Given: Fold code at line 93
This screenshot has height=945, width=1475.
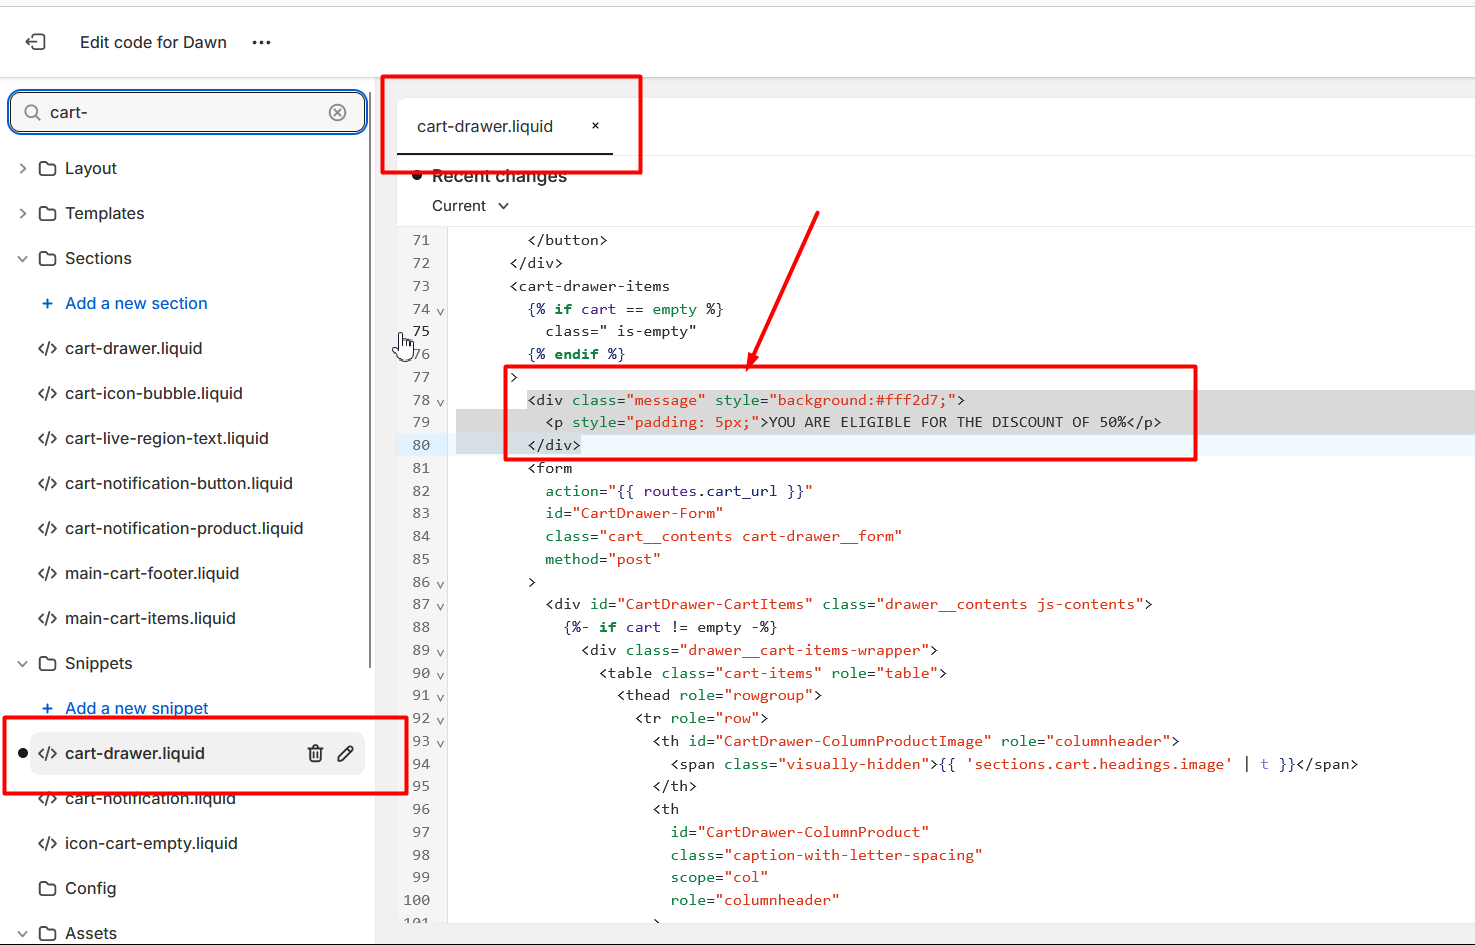Looking at the screenshot, I should coord(440,743).
